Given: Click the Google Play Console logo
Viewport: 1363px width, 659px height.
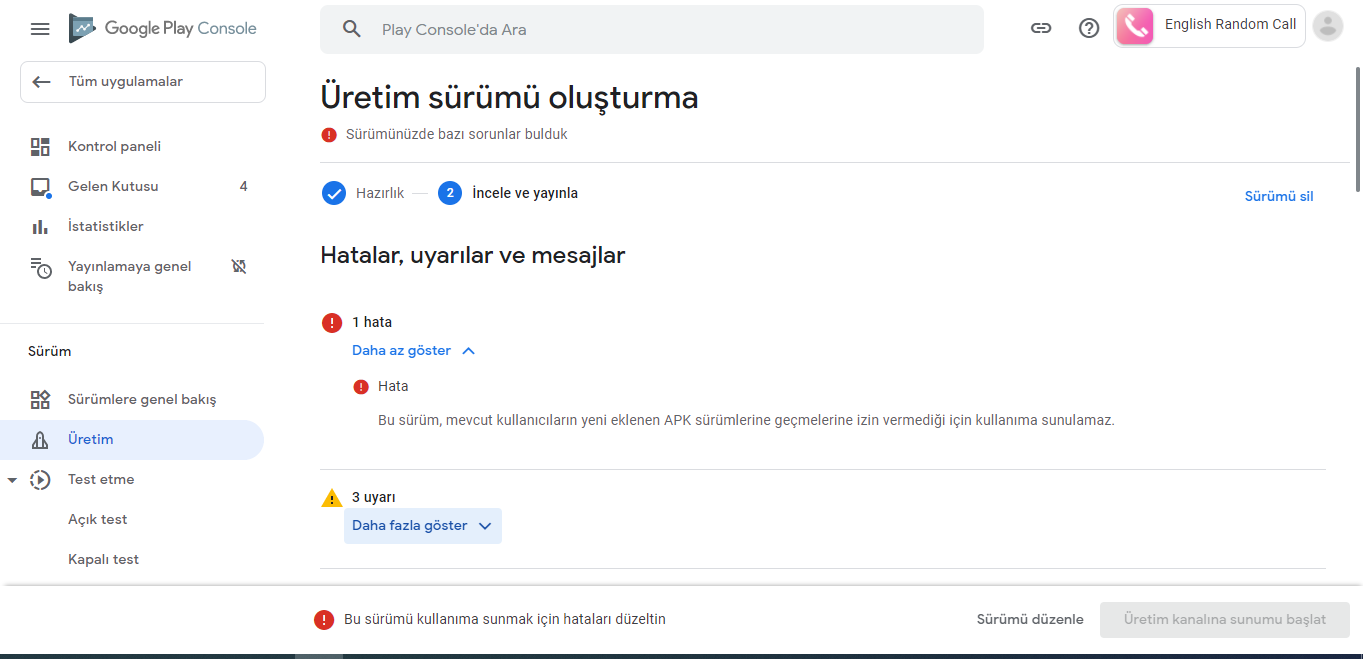Looking at the screenshot, I should (163, 28).
